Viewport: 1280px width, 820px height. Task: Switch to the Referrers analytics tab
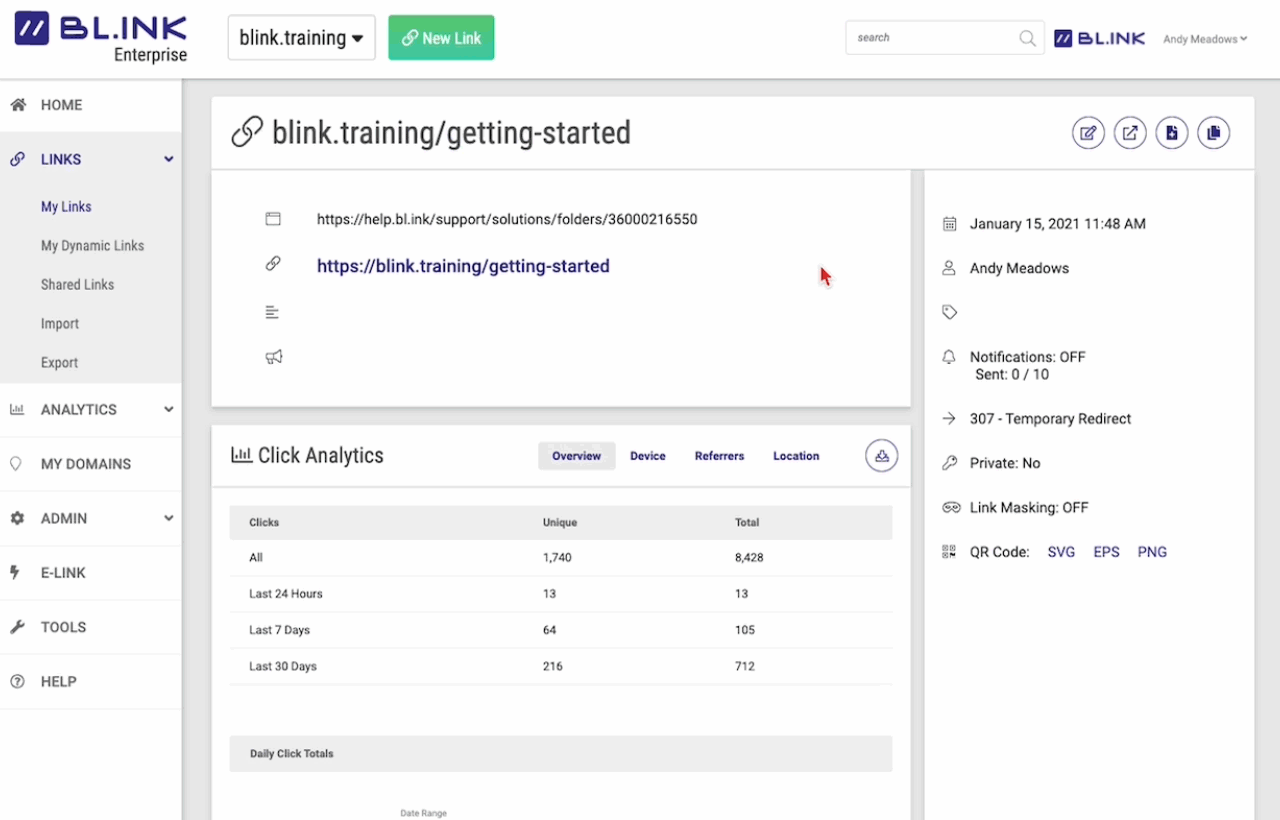pyautogui.click(x=720, y=456)
